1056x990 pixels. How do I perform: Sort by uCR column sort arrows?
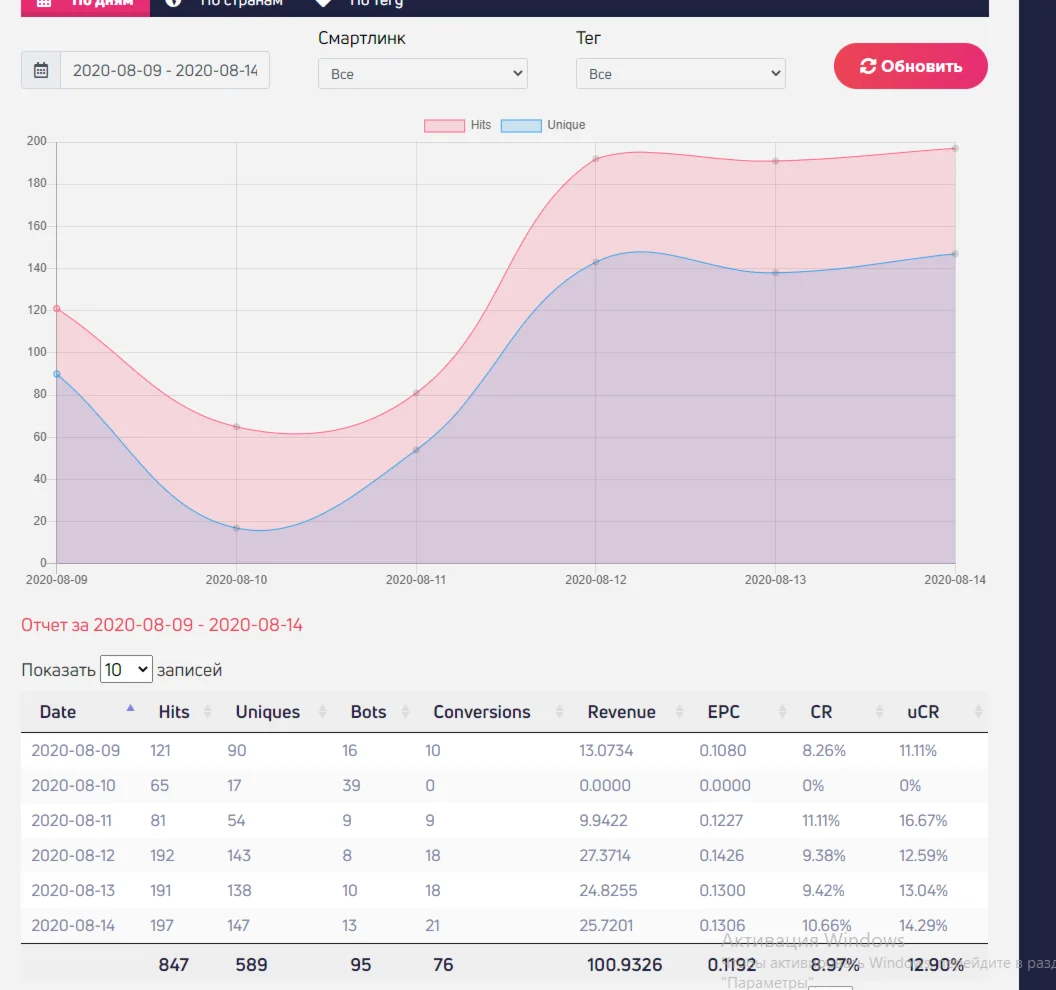(978, 712)
